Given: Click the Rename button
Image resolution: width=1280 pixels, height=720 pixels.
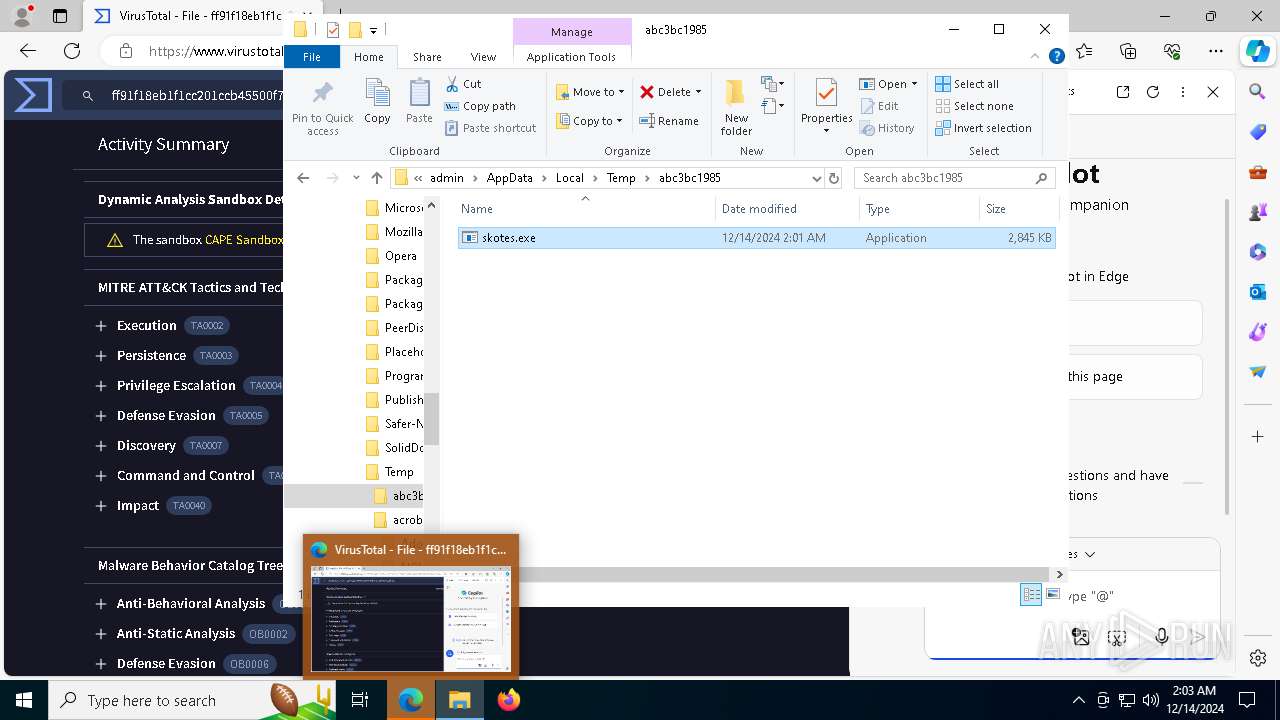Looking at the screenshot, I should tap(670, 121).
